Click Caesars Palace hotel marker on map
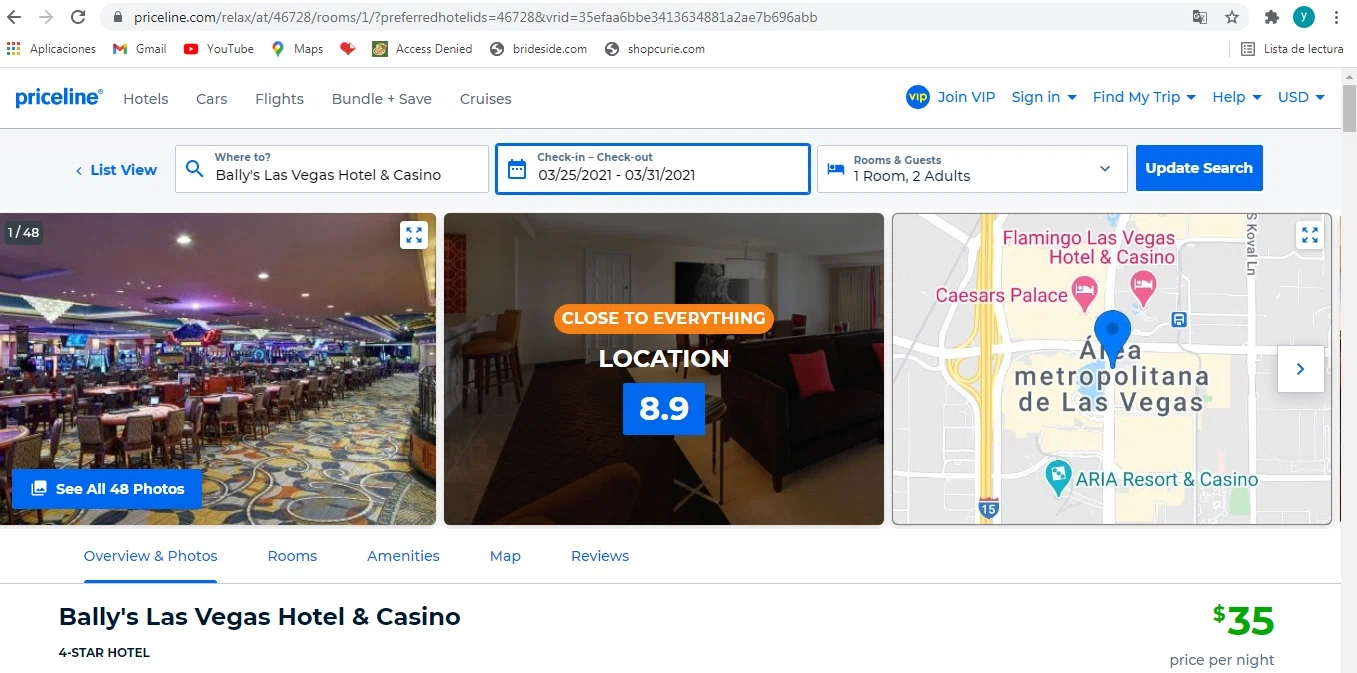The image size is (1357, 673). click(1084, 294)
